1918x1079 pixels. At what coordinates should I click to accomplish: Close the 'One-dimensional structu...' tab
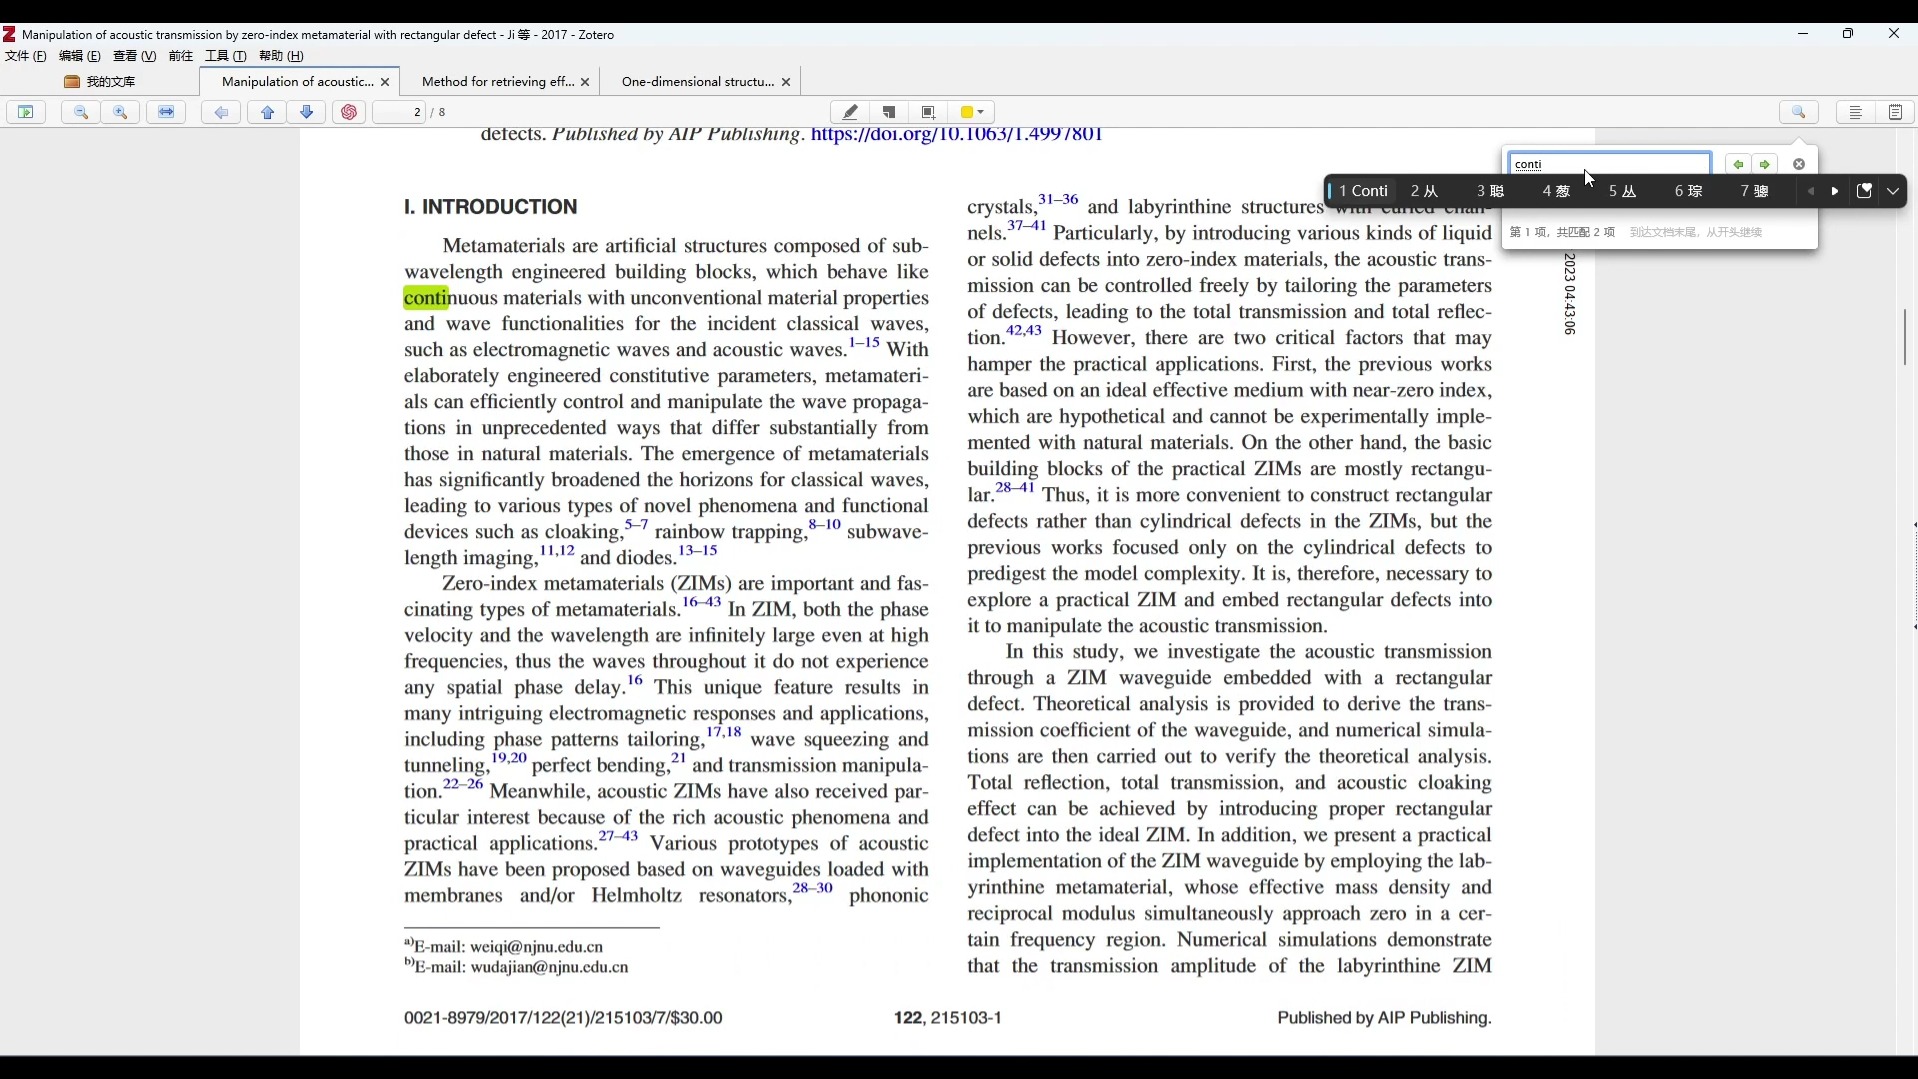pos(786,82)
